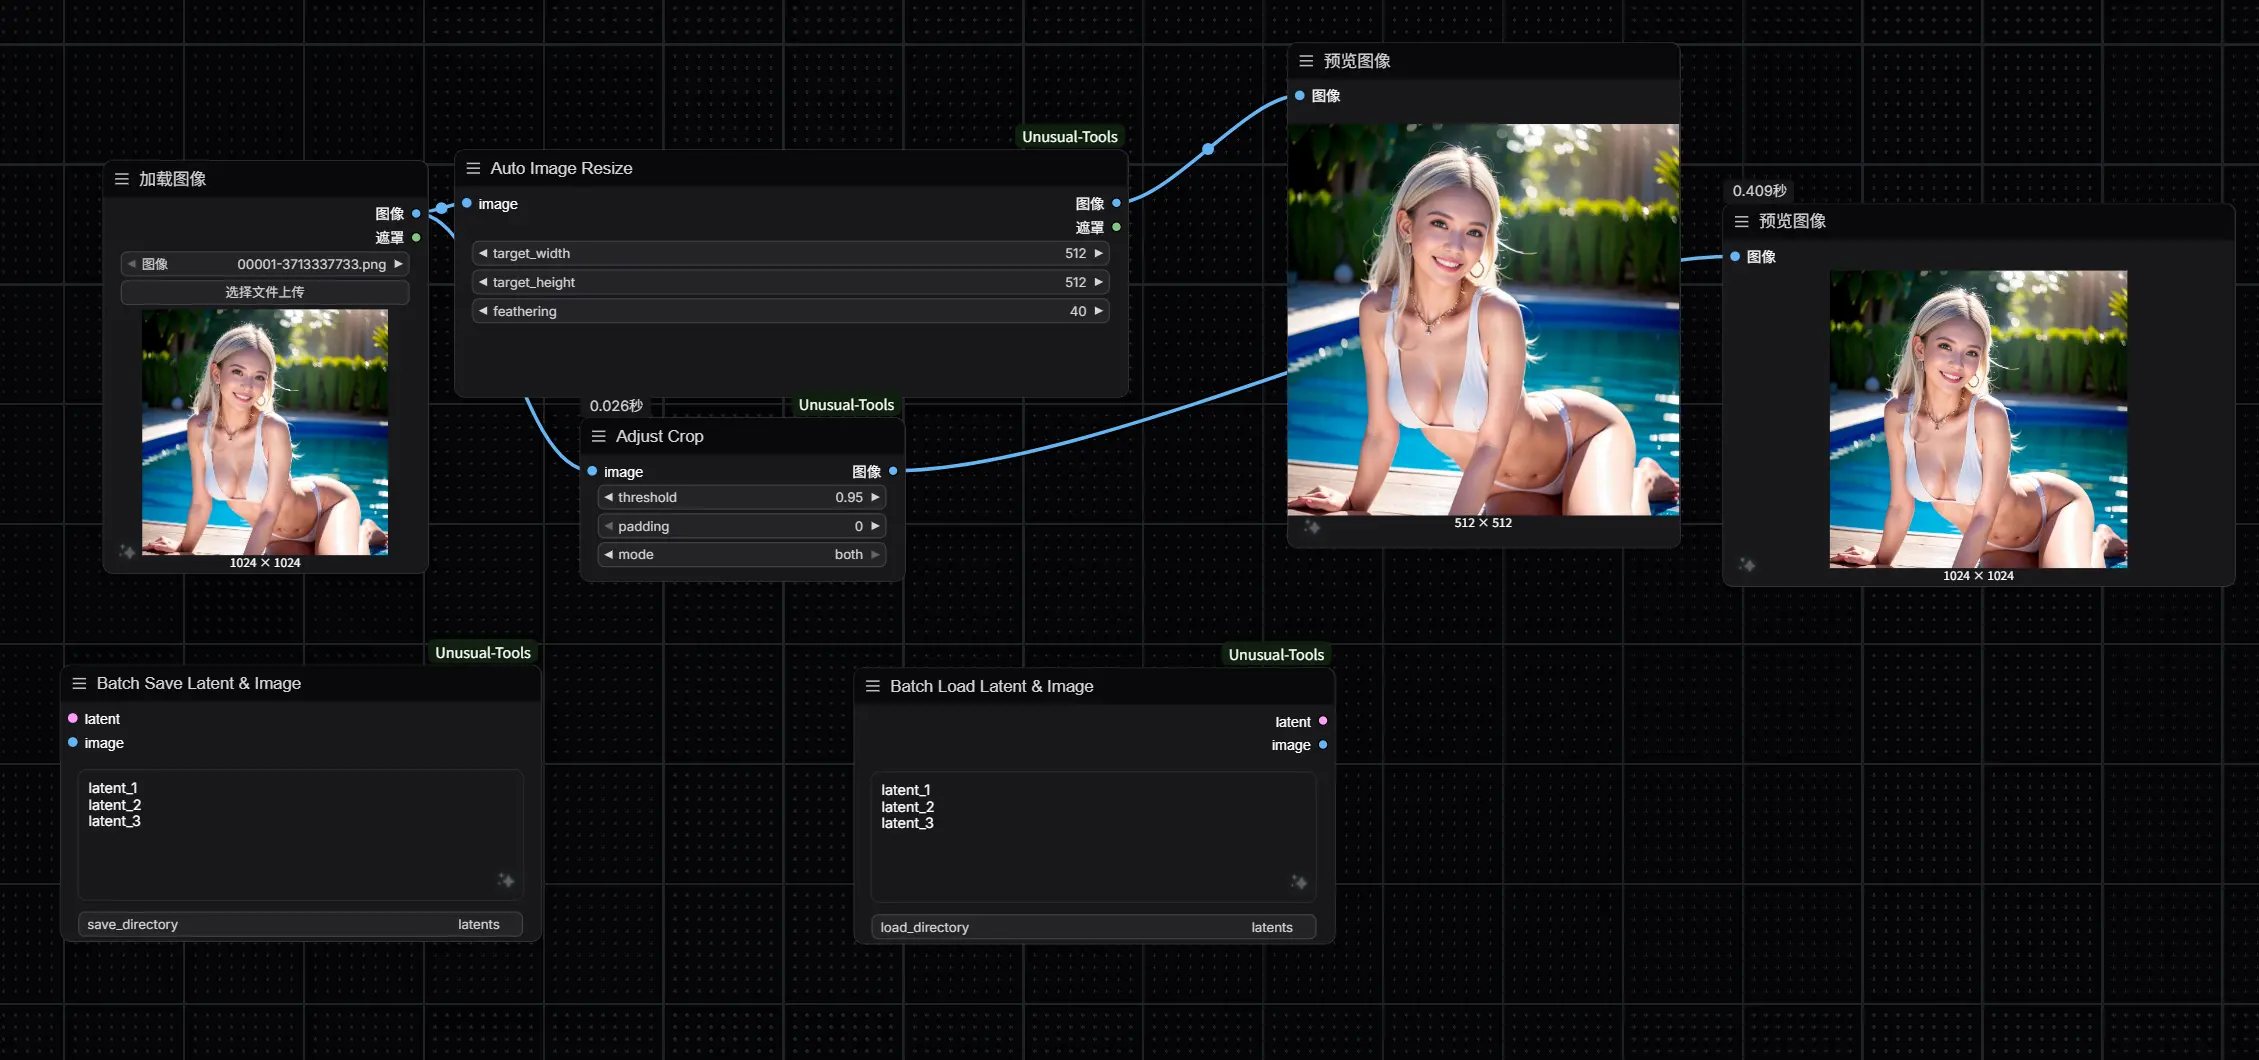Screen dimensions: 2259x1060
Task: Click the save_directory field showing latents
Action: click(x=300, y=924)
